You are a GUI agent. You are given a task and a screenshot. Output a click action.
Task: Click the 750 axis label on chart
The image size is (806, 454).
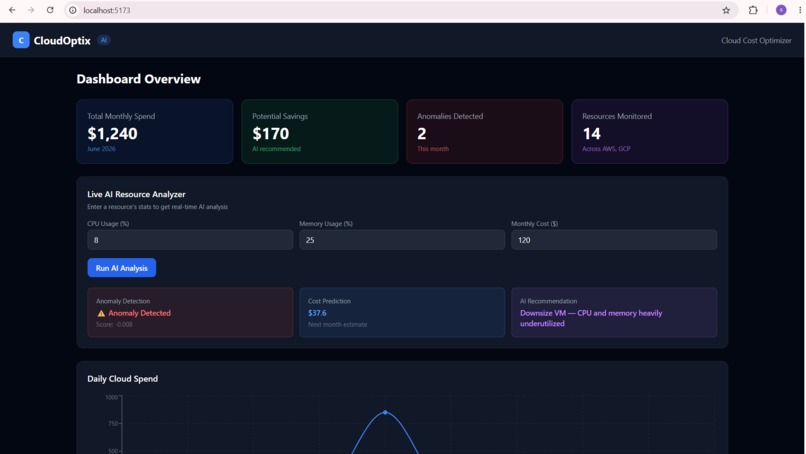tap(113, 424)
